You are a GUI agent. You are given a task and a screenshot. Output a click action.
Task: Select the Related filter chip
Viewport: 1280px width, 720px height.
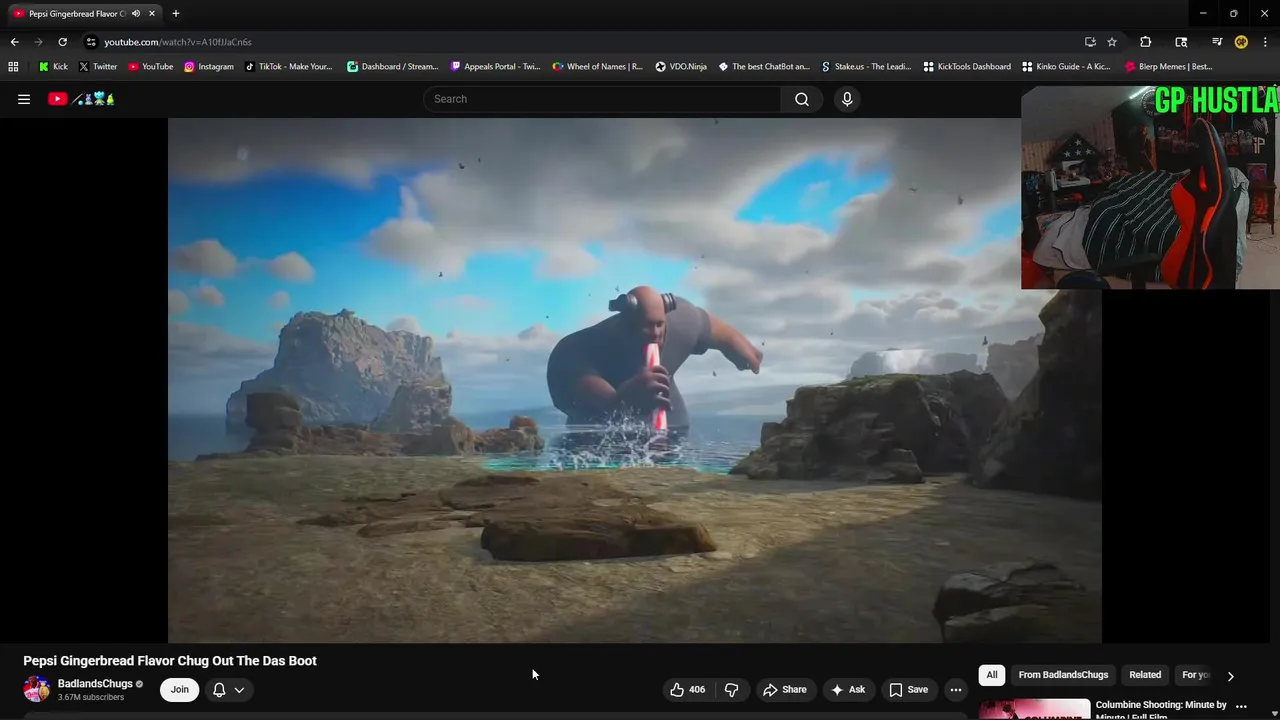tap(1145, 675)
